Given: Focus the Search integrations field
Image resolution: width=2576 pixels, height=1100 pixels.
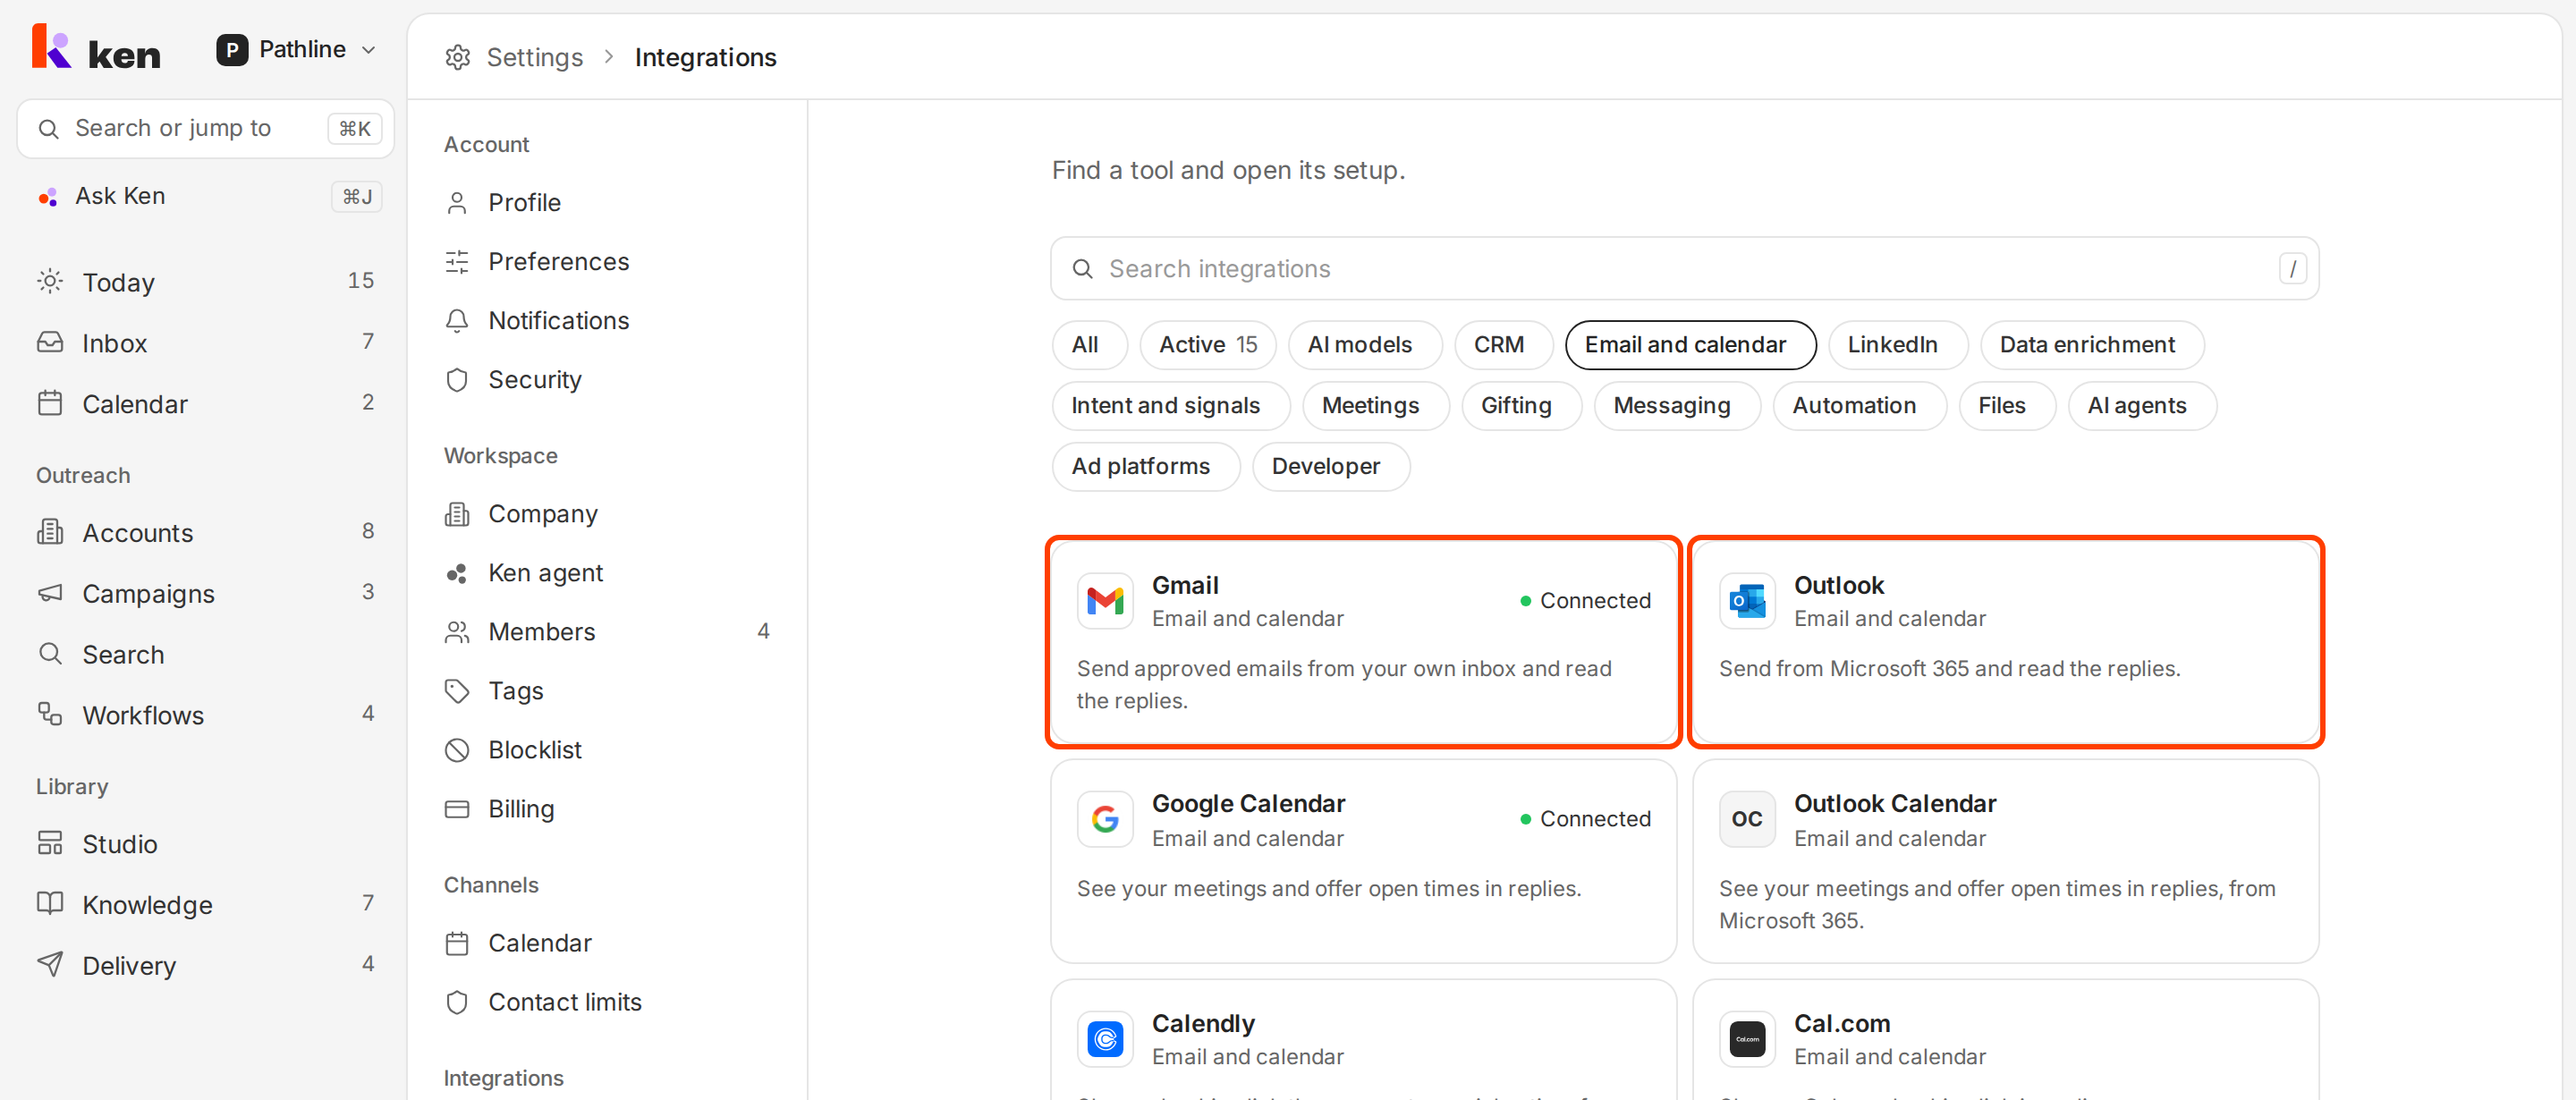Looking at the screenshot, I should coord(1684,269).
